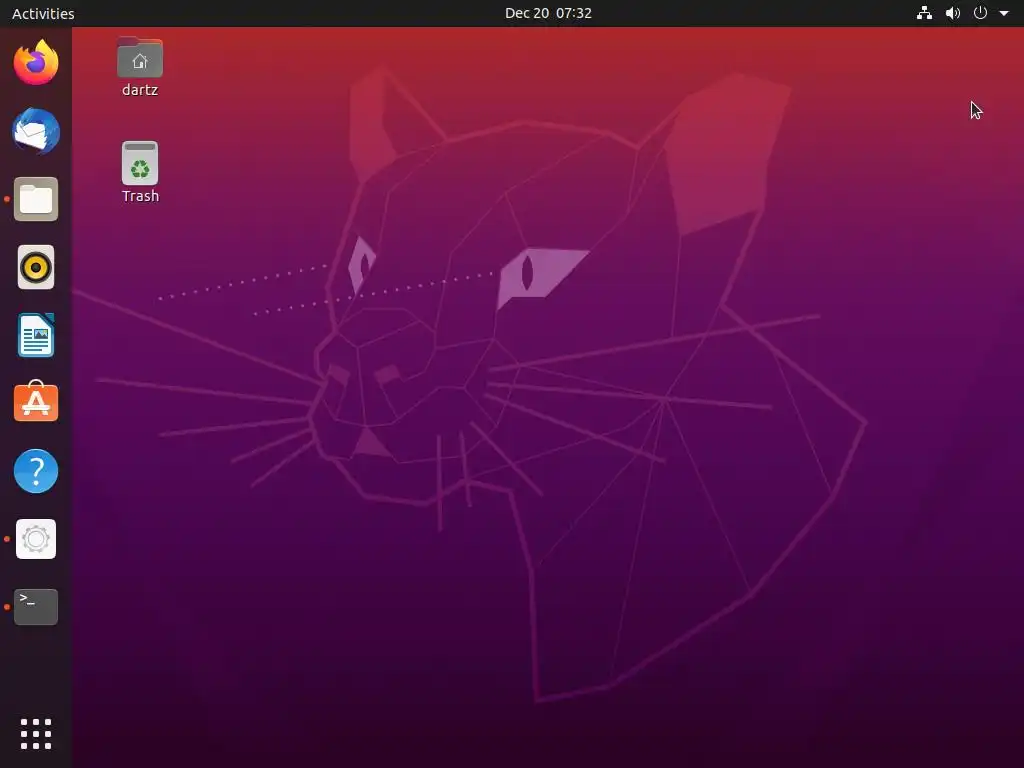Open the Terminal from the dock

(x=36, y=607)
